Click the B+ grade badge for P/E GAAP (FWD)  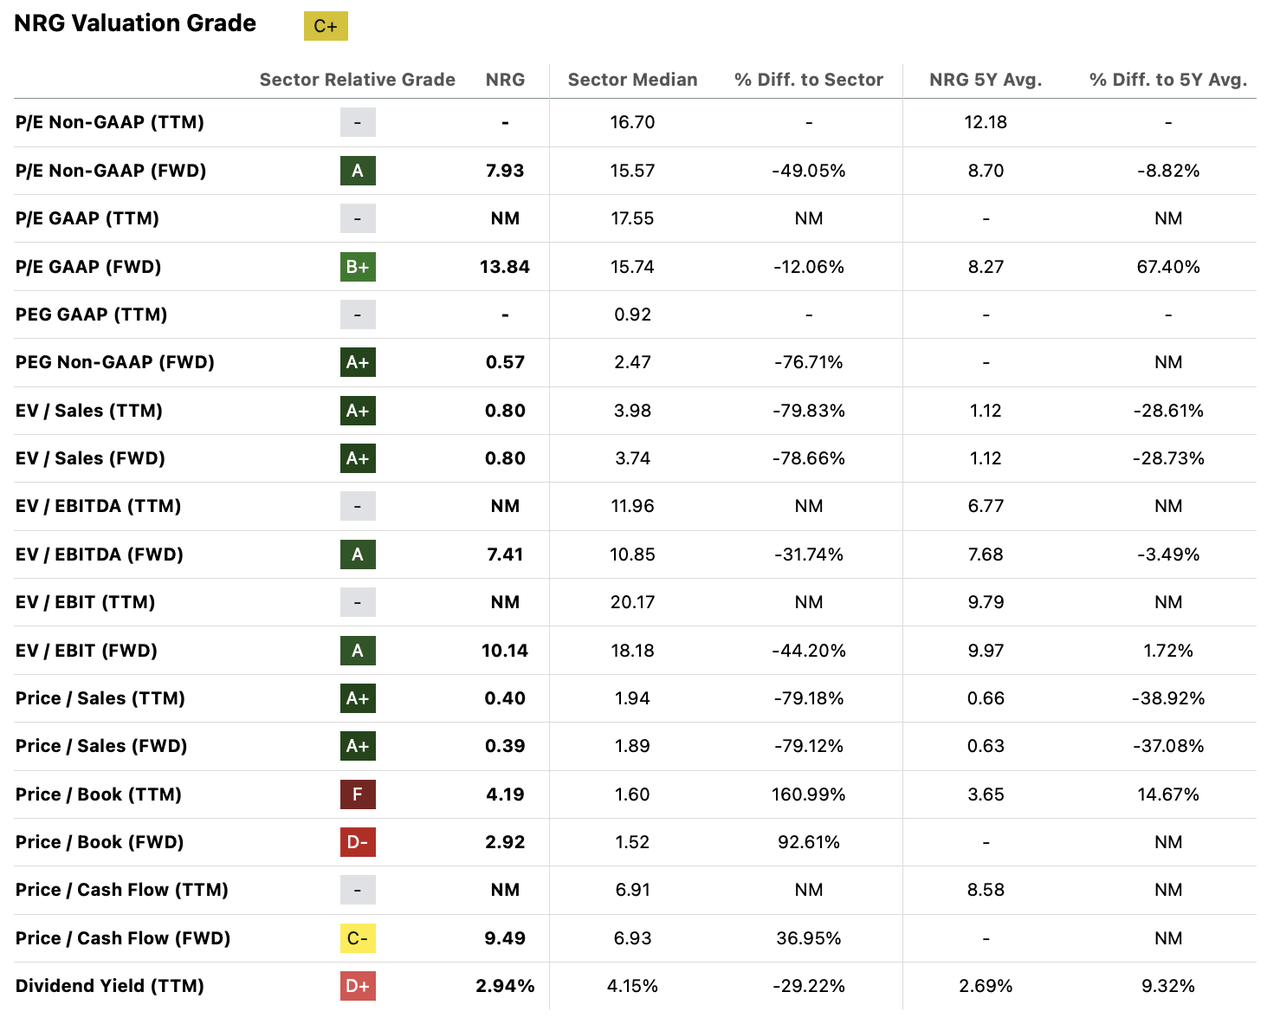click(358, 267)
